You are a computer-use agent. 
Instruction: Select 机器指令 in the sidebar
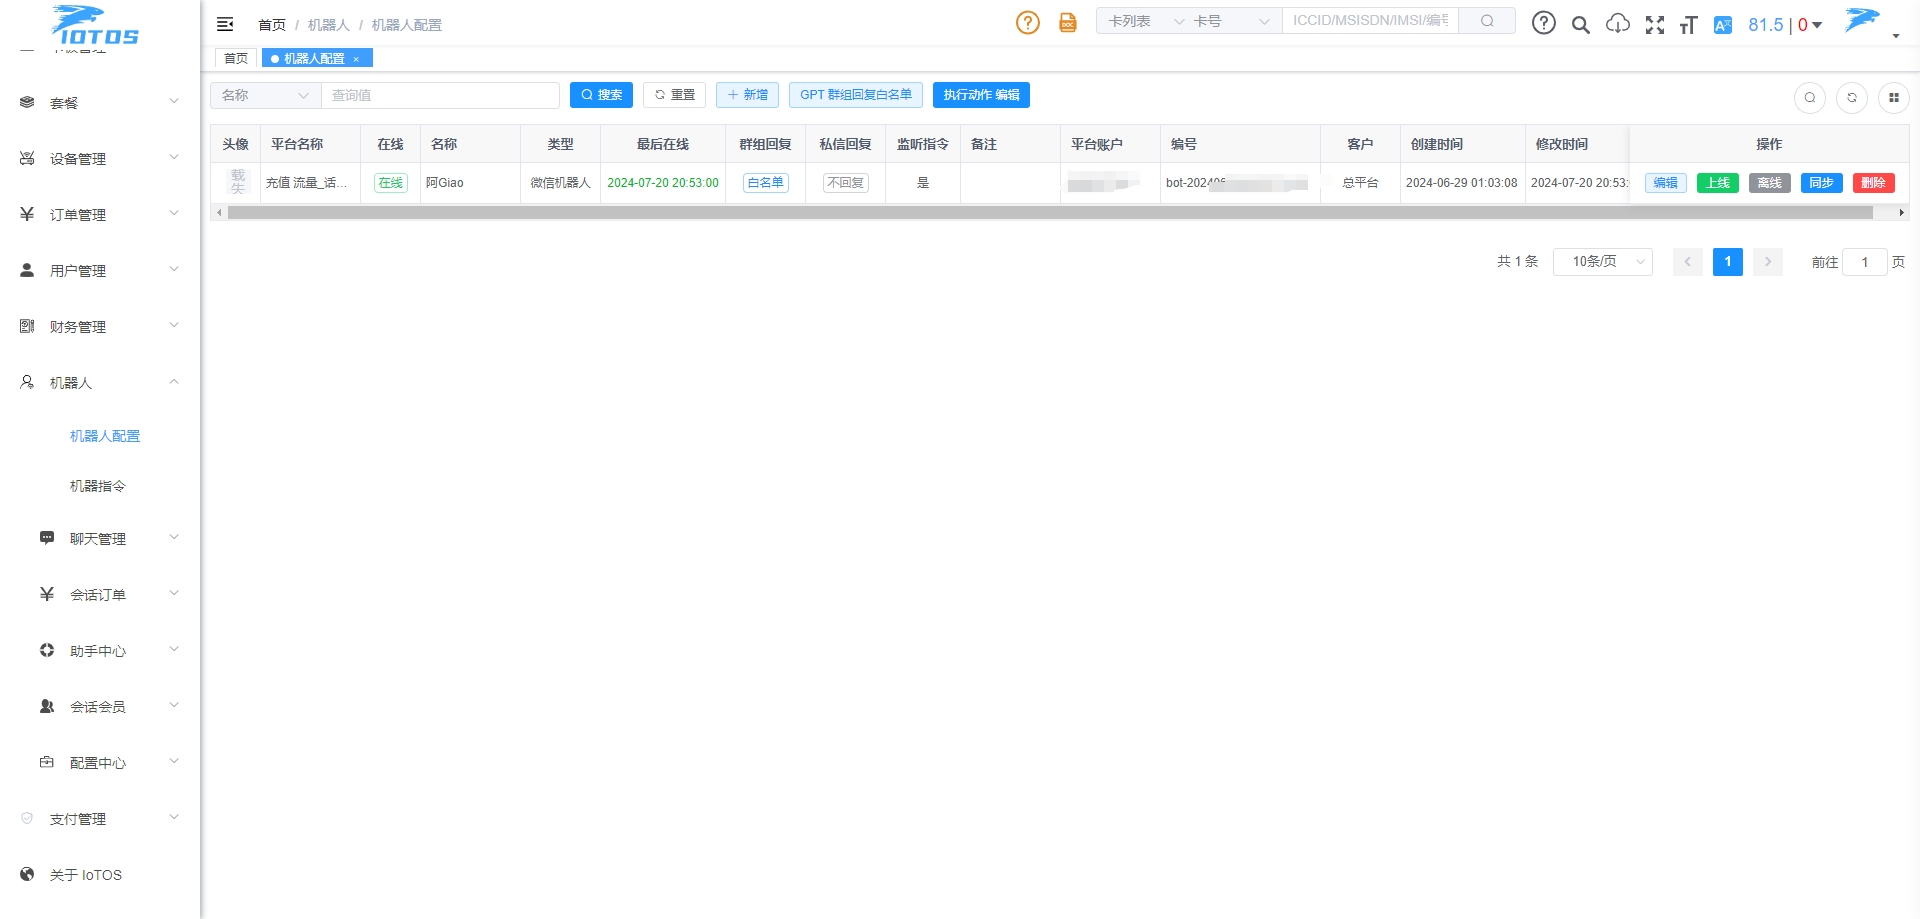pyautogui.click(x=98, y=486)
